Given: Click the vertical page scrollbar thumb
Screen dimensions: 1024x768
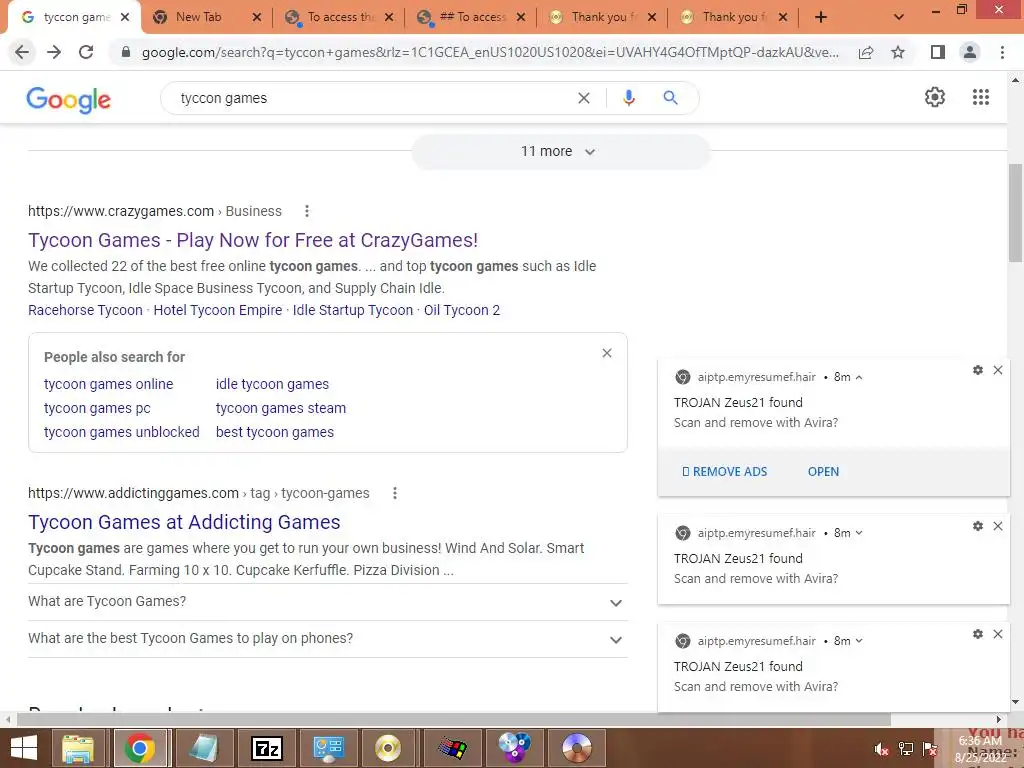Looking at the screenshot, I should pyautogui.click(x=1015, y=212).
